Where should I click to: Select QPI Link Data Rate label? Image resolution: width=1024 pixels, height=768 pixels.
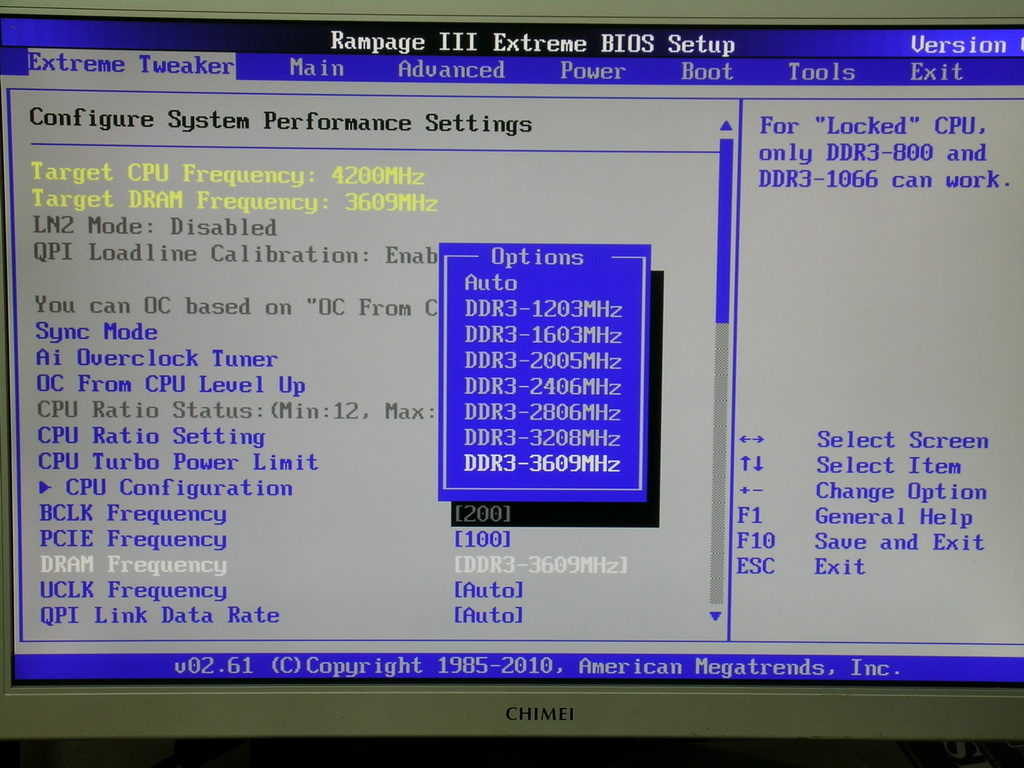pyautogui.click(x=160, y=615)
